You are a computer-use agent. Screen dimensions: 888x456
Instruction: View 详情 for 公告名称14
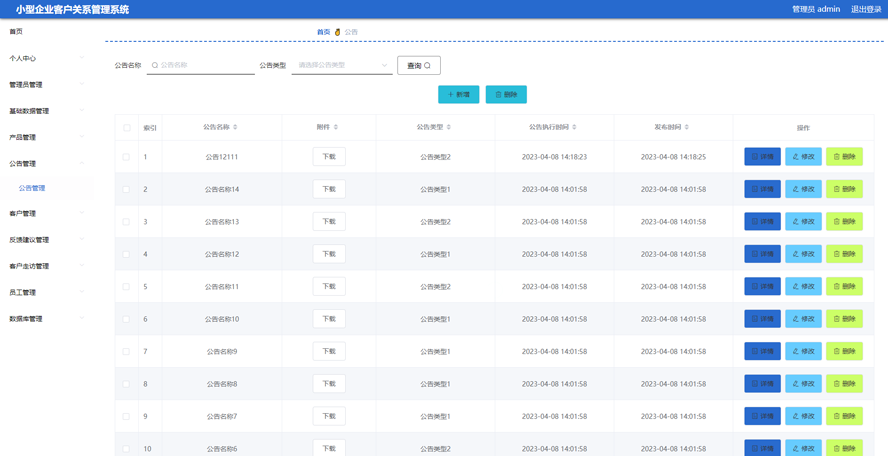(762, 189)
